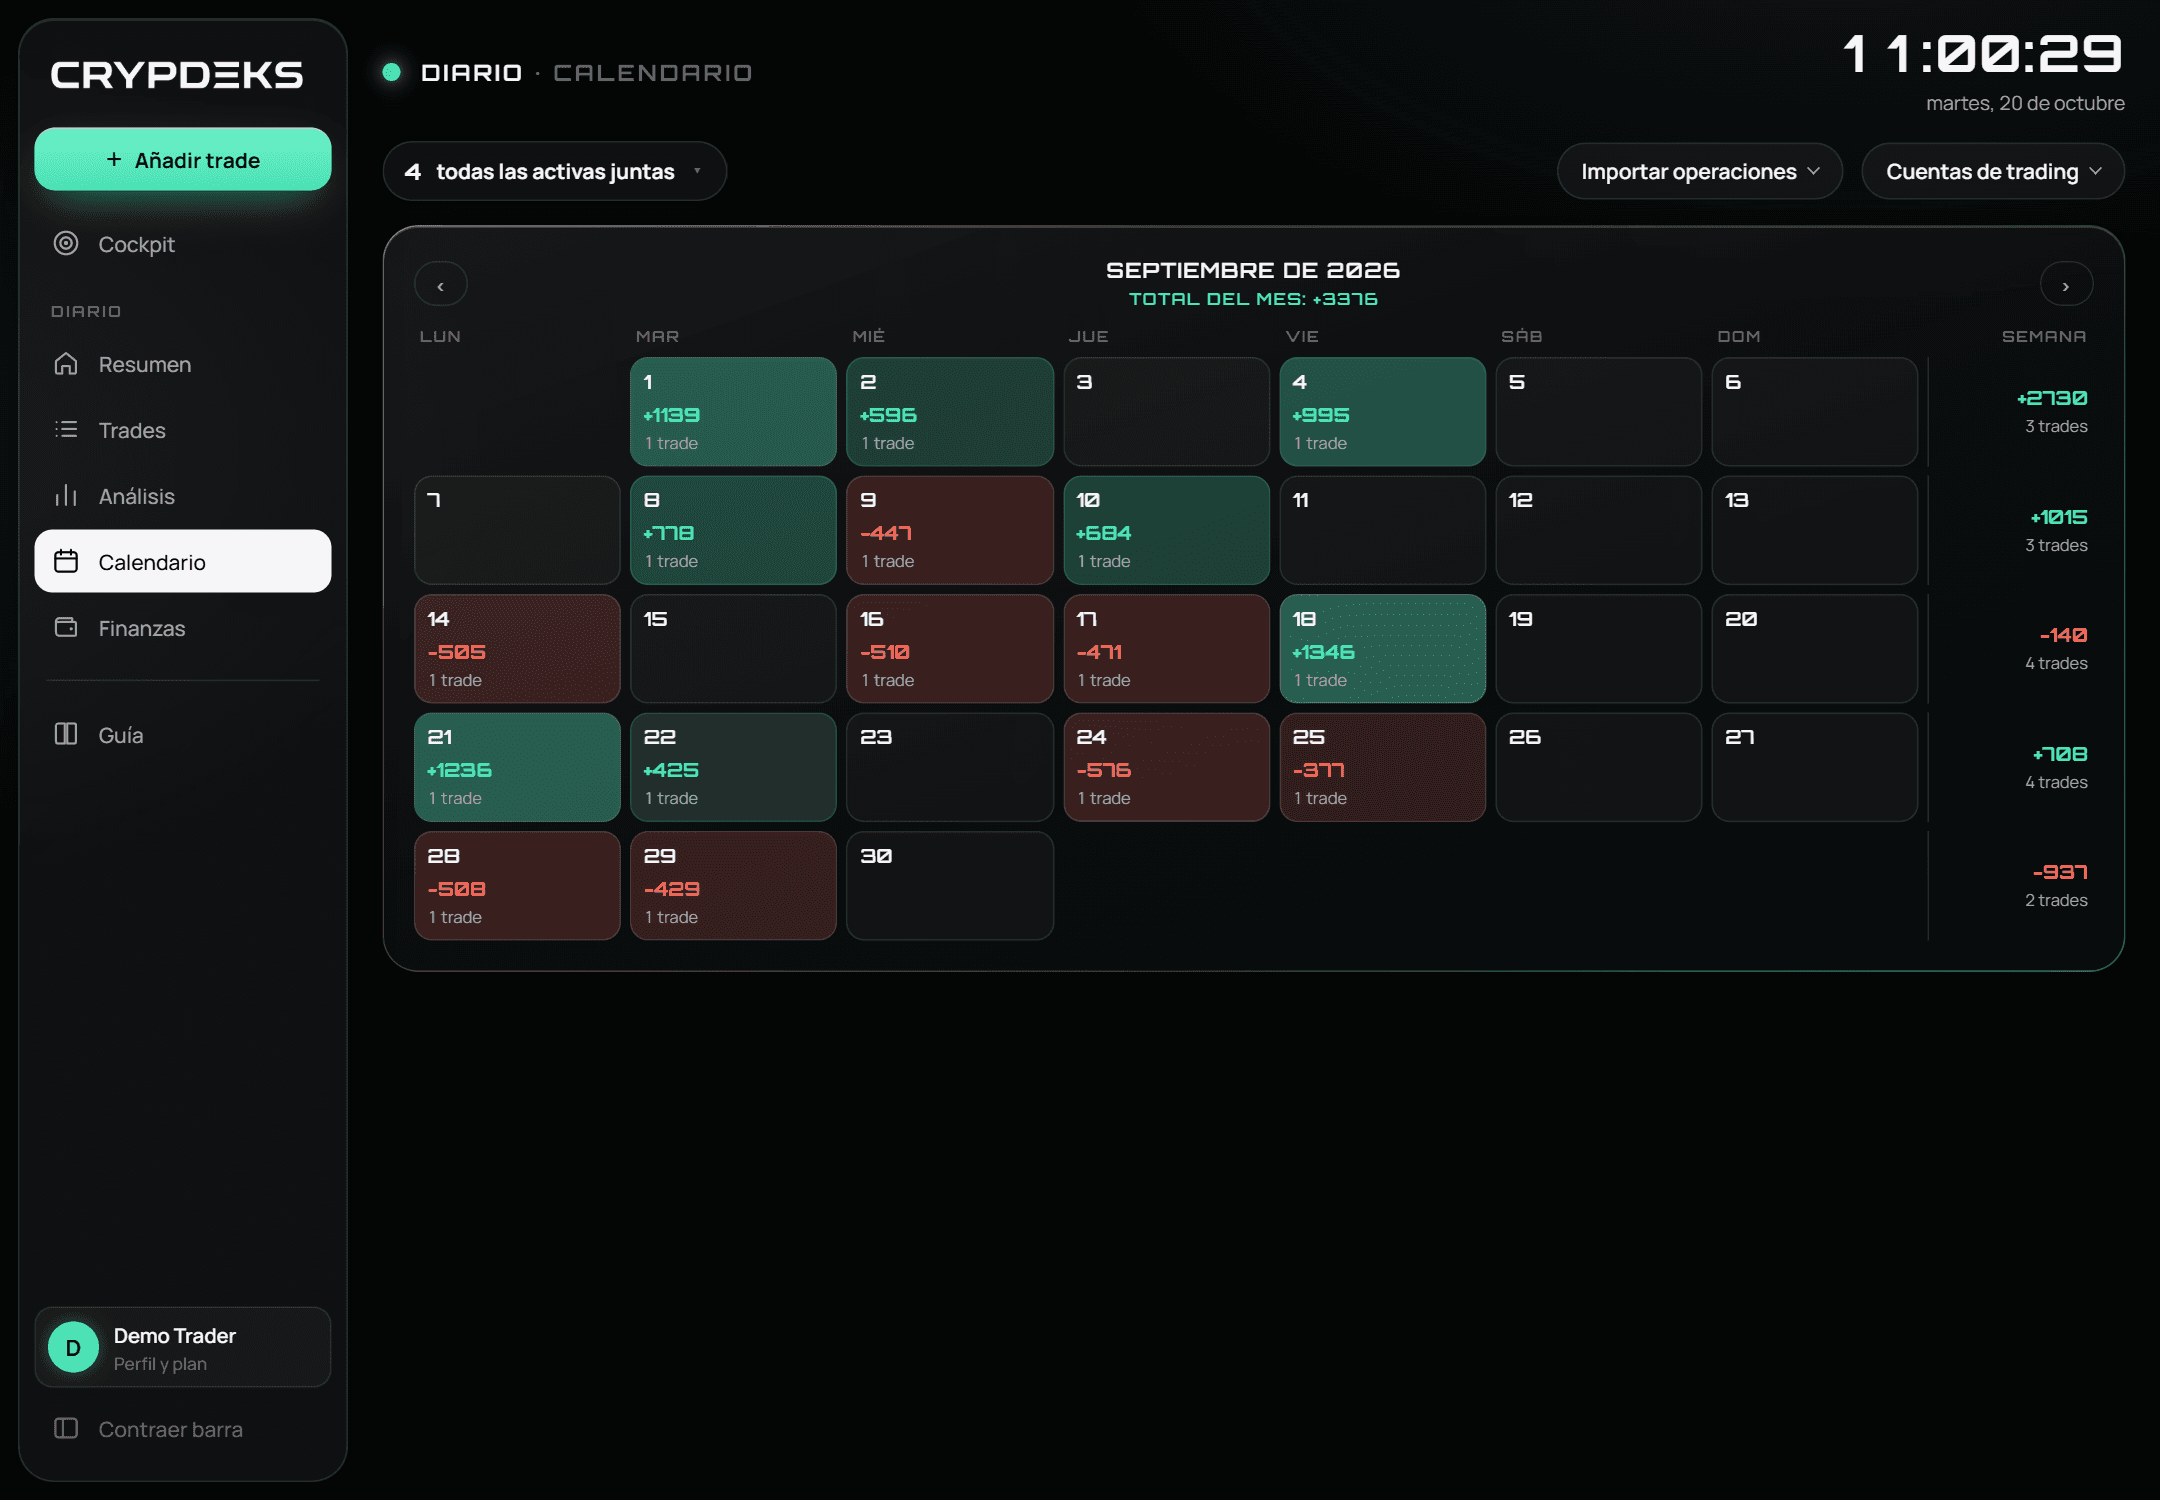Click day 14 cell showing -505
The image size is (2160, 1500).
517,649
